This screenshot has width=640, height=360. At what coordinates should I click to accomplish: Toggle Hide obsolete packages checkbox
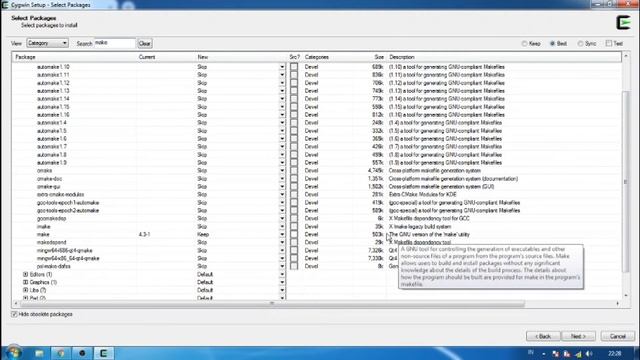click(14, 314)
